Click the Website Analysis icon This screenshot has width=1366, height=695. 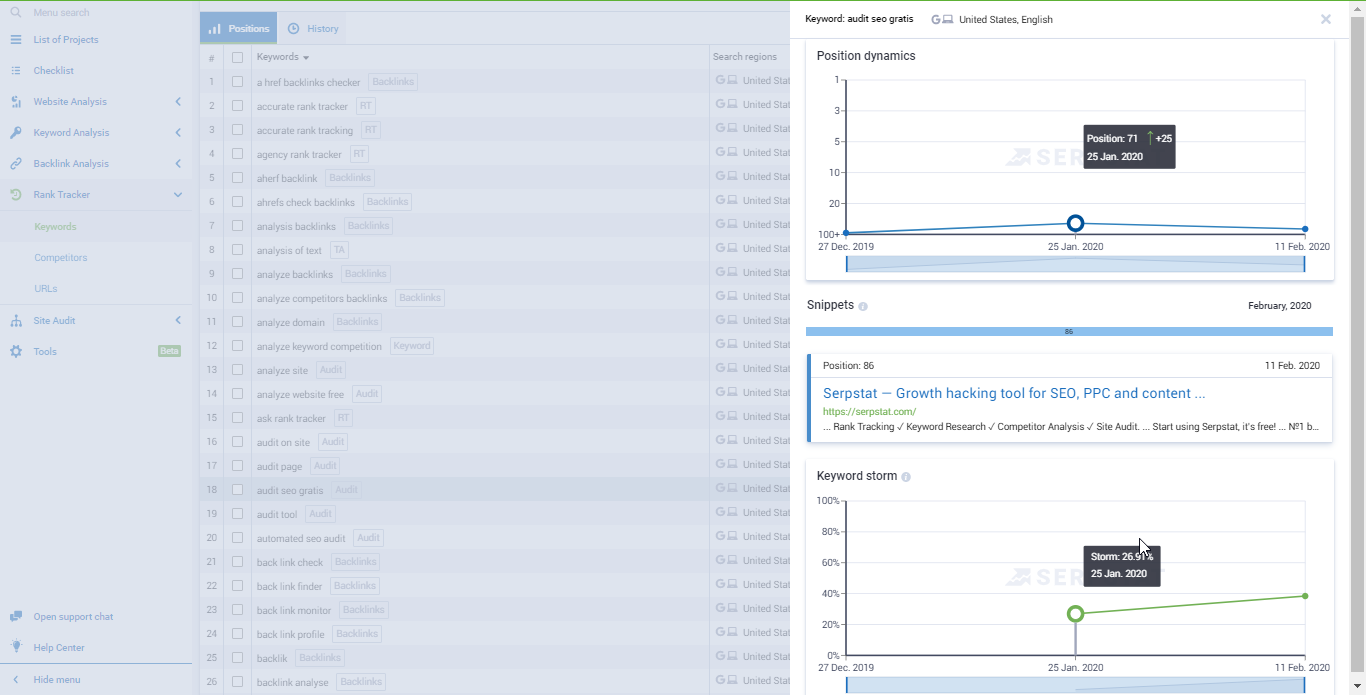(15, 101)
